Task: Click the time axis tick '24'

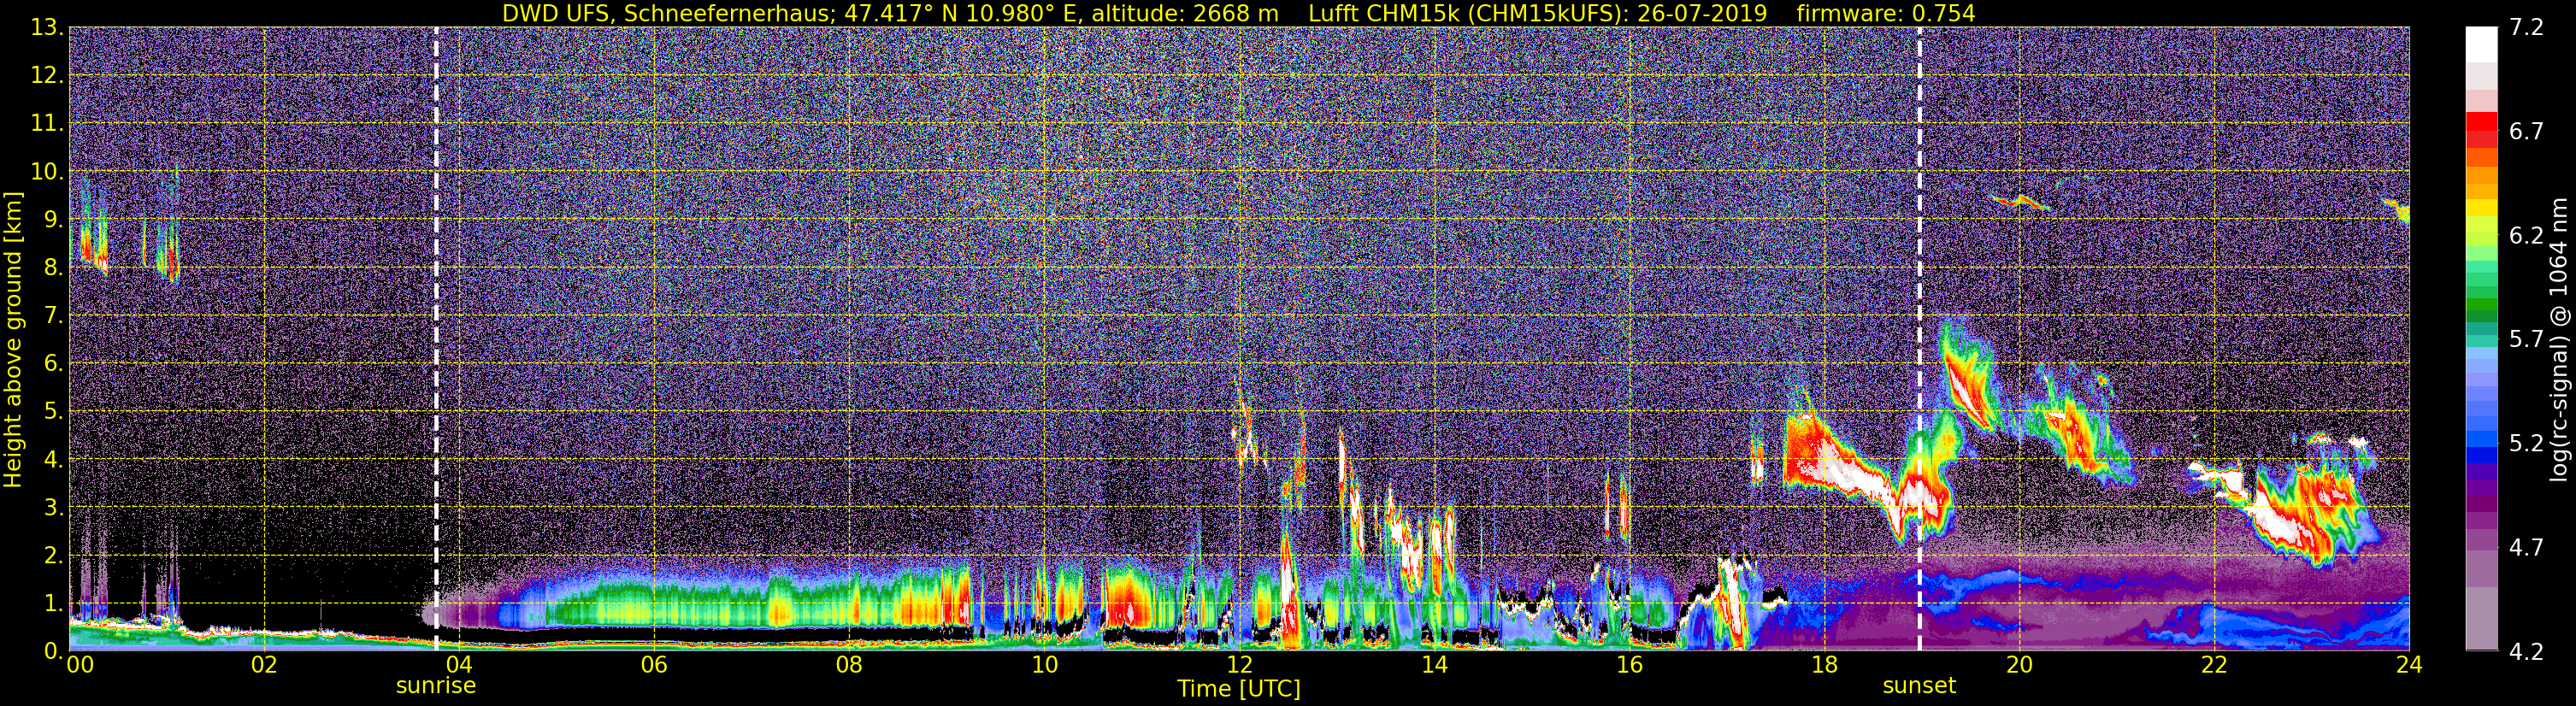Action: [2409, 666]
